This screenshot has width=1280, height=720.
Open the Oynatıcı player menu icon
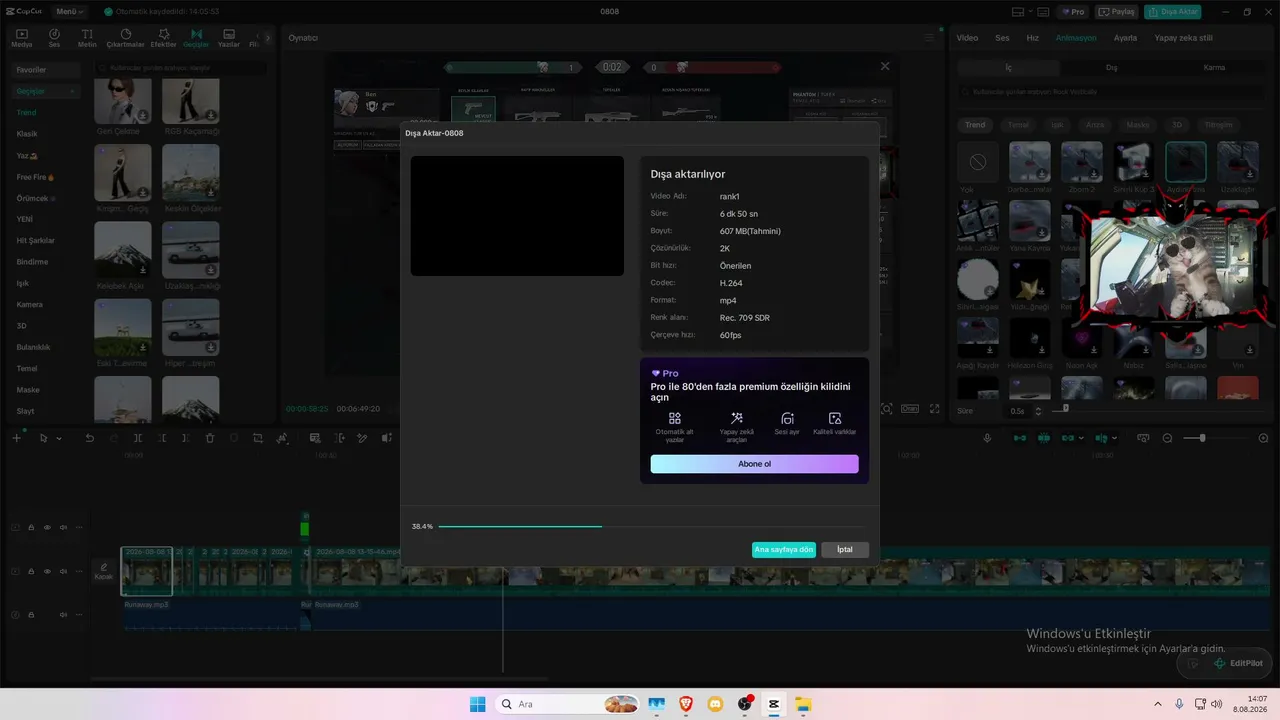[929, 38]
